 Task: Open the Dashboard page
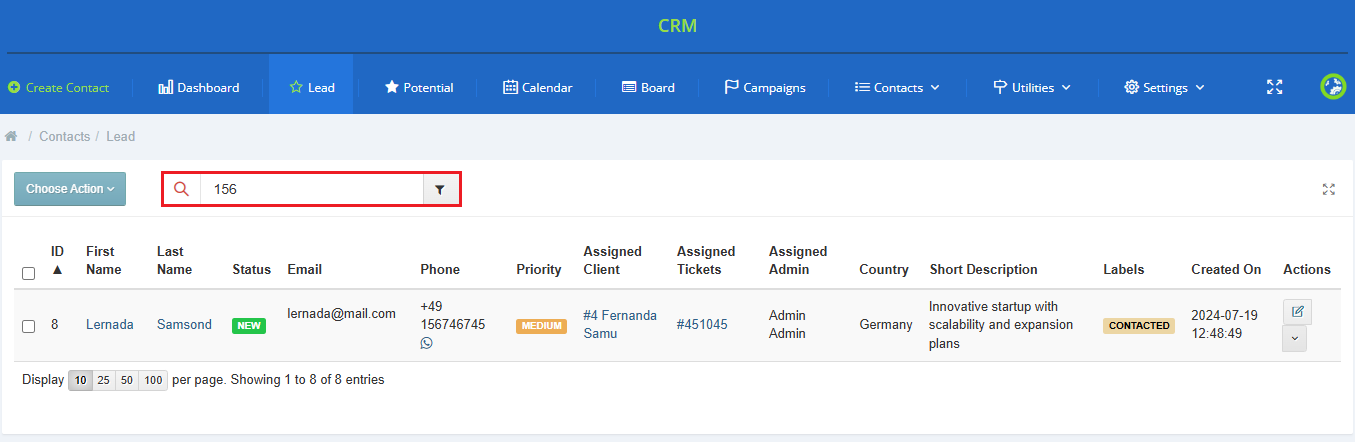[x=199, y=88]
